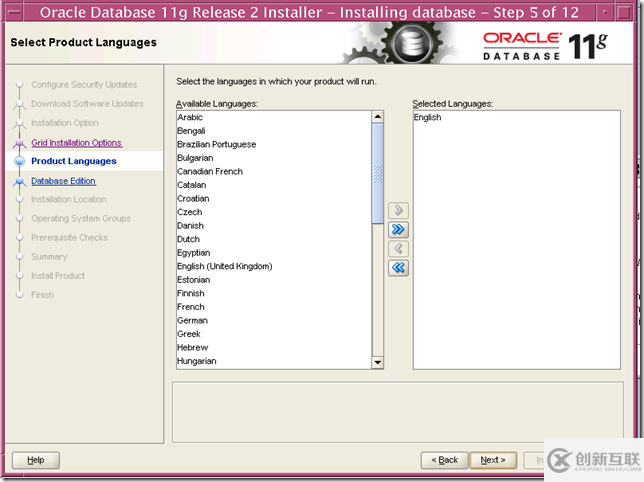Select Egyptian in Available Languages

(x=274, y=253)
